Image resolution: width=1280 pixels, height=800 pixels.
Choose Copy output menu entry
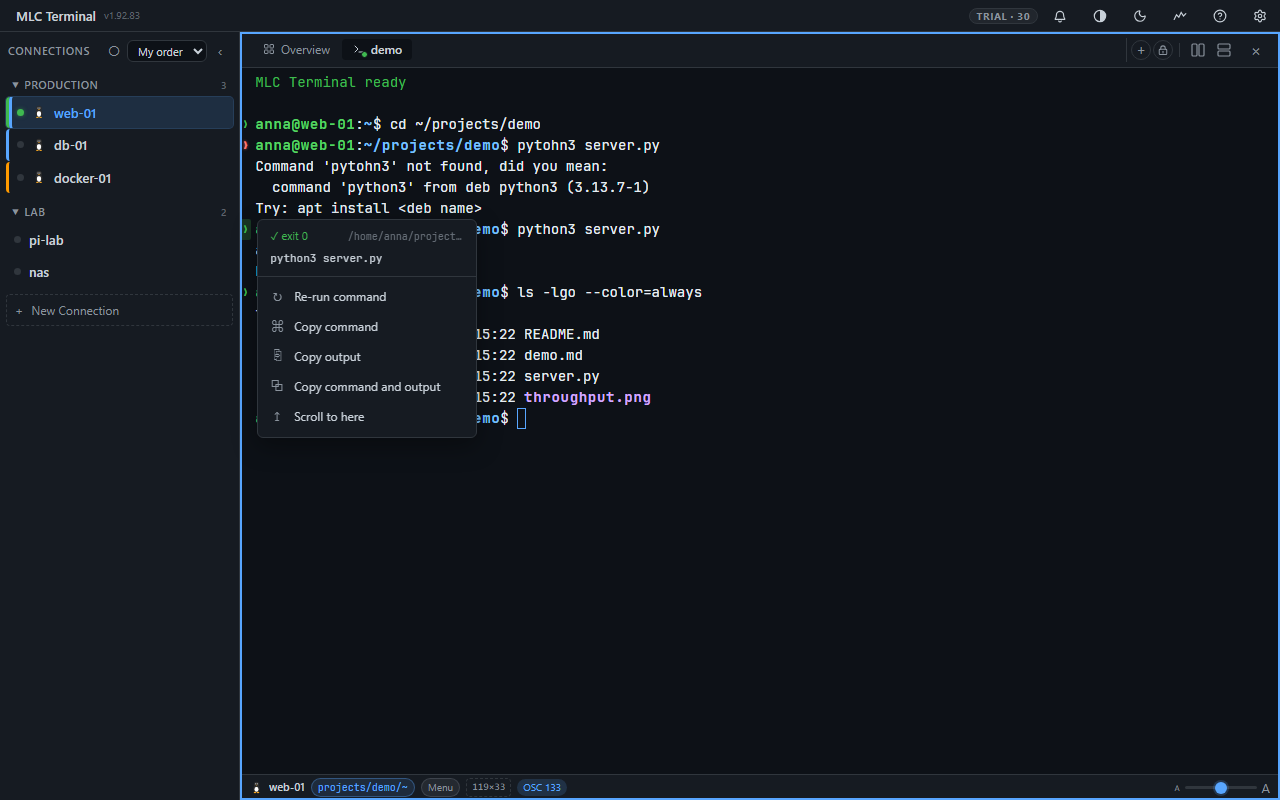click(367, 357)
